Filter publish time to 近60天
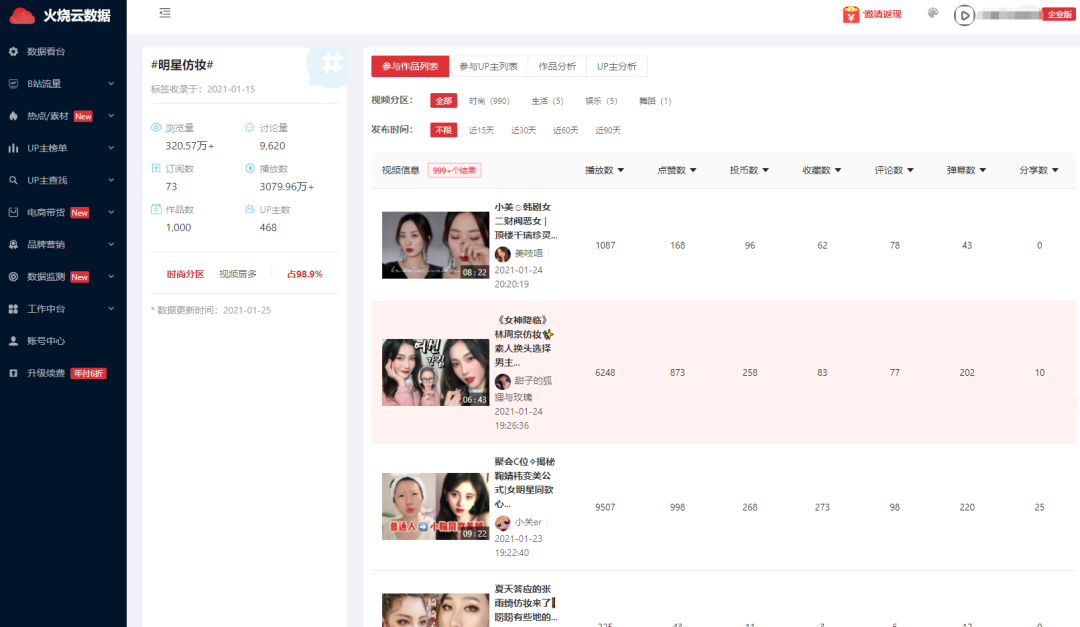 (x=565, y=130)
